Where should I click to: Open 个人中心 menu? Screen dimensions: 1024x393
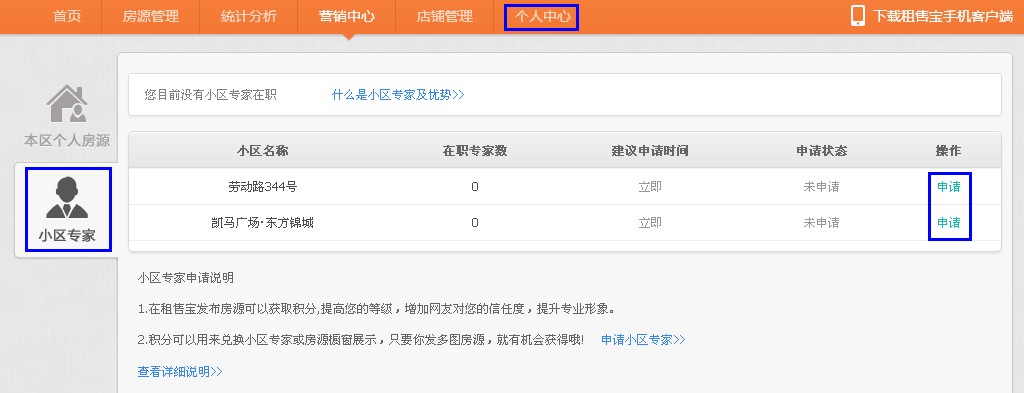click(542, 16)
